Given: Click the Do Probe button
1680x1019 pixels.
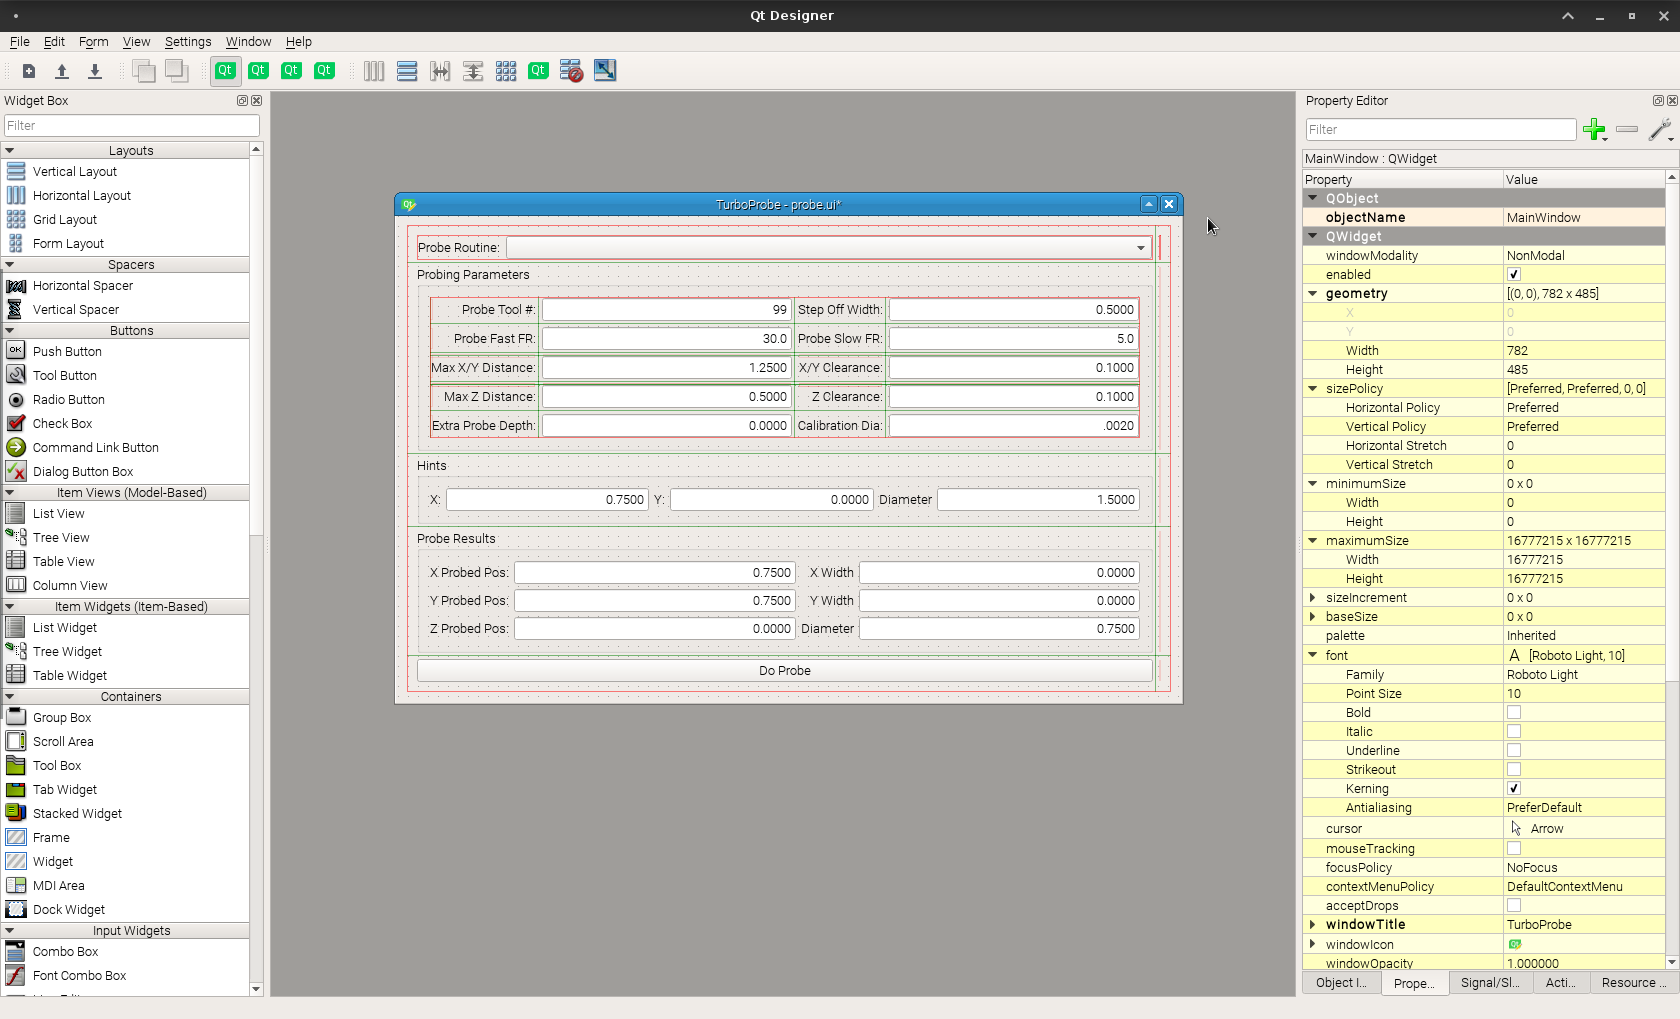Looking at the screenshot, I should tap(785, 671).
